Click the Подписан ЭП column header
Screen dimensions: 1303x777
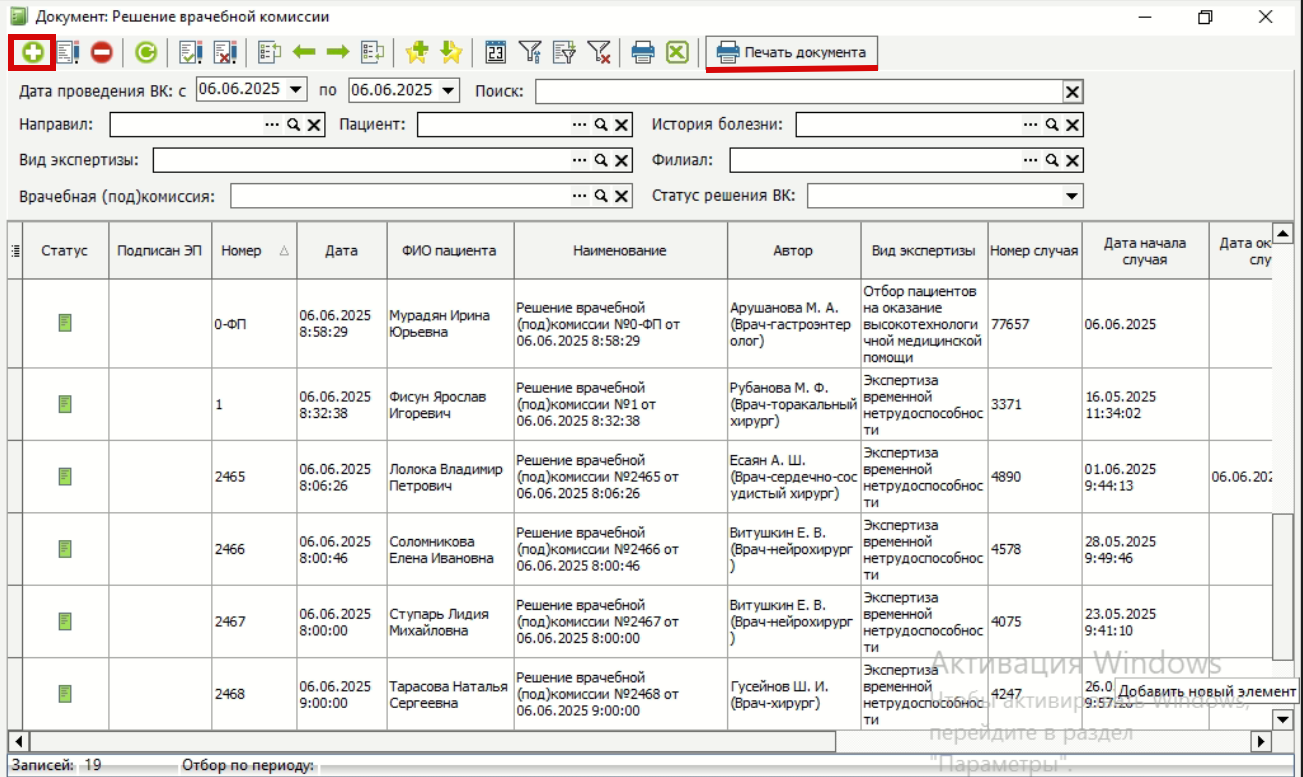pyautogui.click(x=159, y=251)
